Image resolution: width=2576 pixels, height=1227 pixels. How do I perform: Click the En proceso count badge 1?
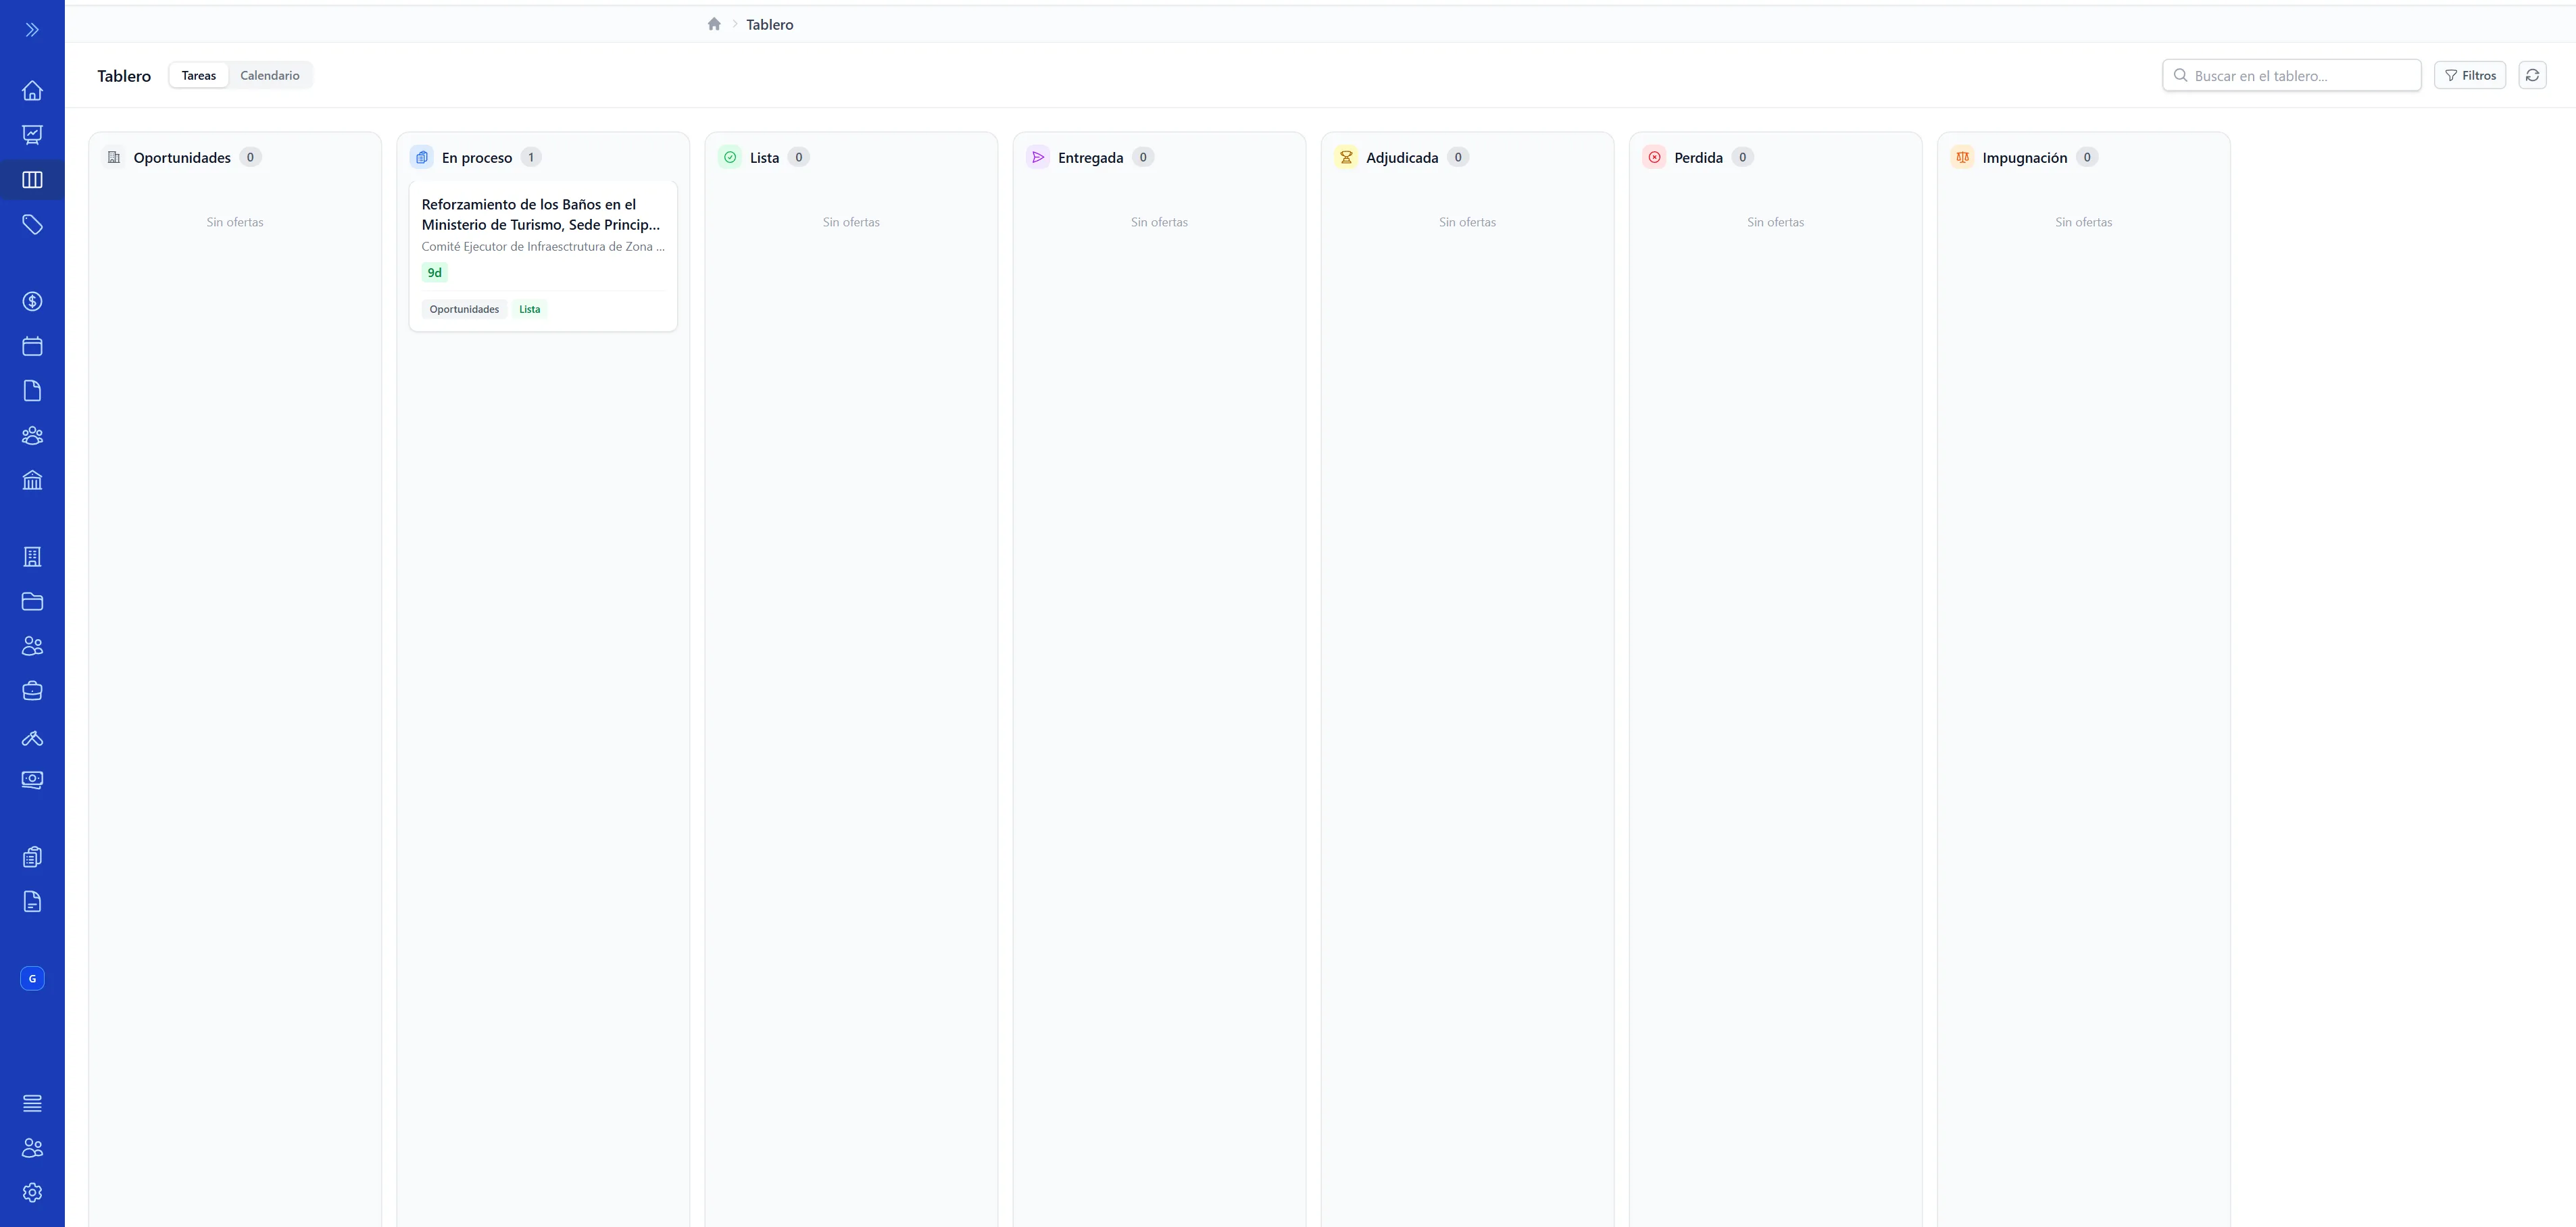coord(531,157)
